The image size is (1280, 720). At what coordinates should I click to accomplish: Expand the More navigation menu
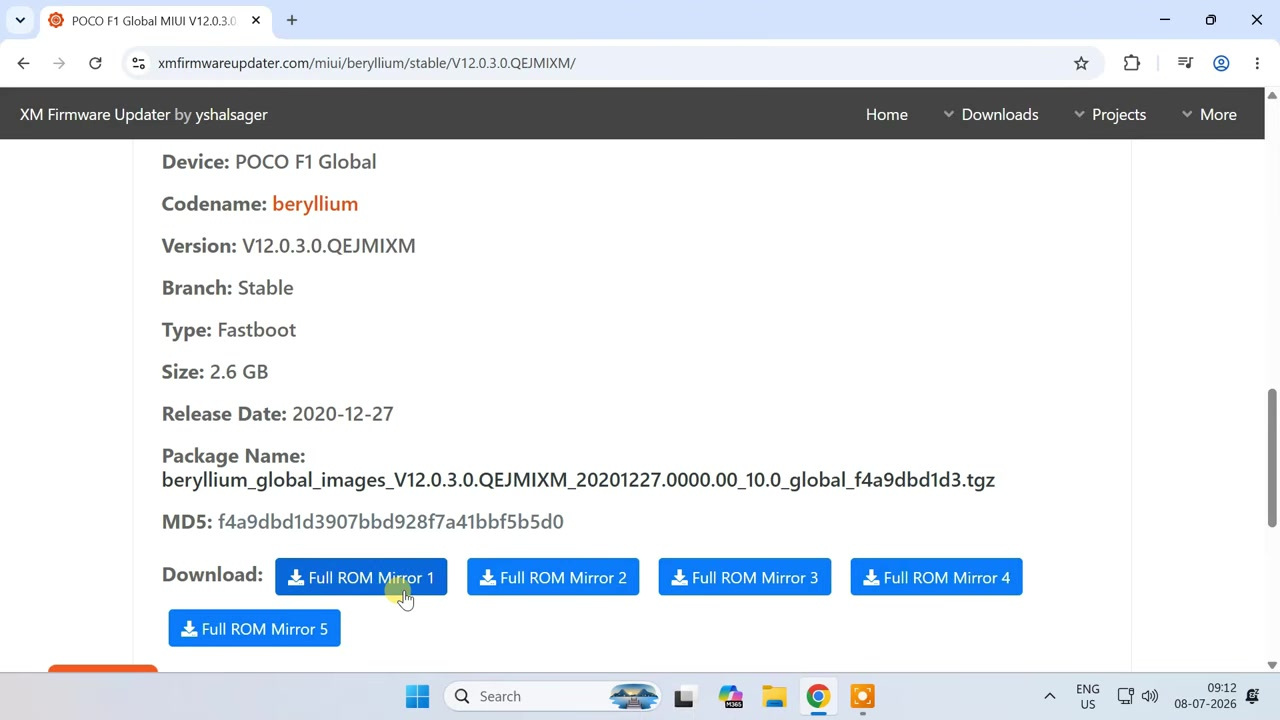click(1209, 114)
